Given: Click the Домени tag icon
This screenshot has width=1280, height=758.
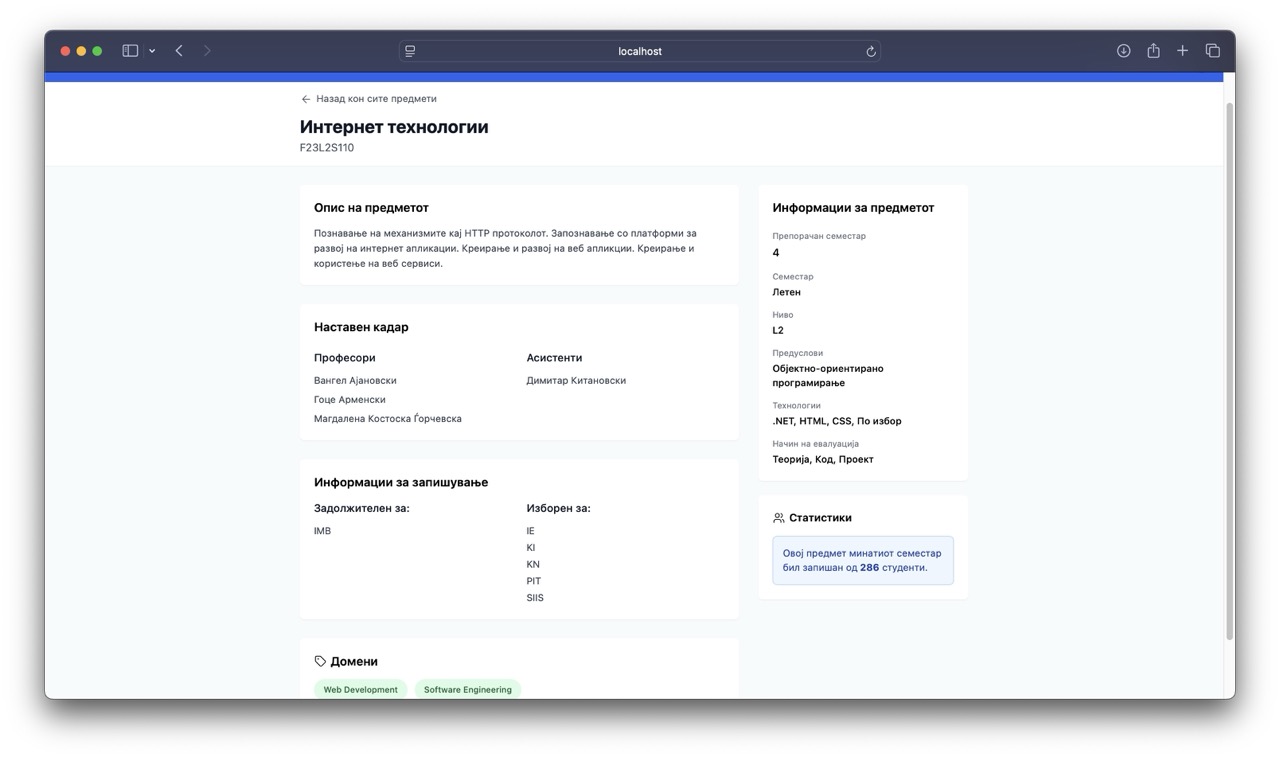Looking at the screenshot, I should 320,661.
